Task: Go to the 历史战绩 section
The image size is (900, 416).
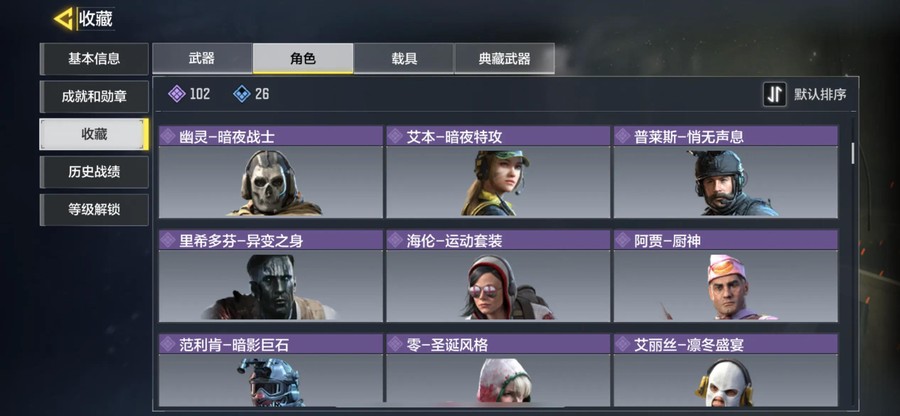Action: click(94, 172)
